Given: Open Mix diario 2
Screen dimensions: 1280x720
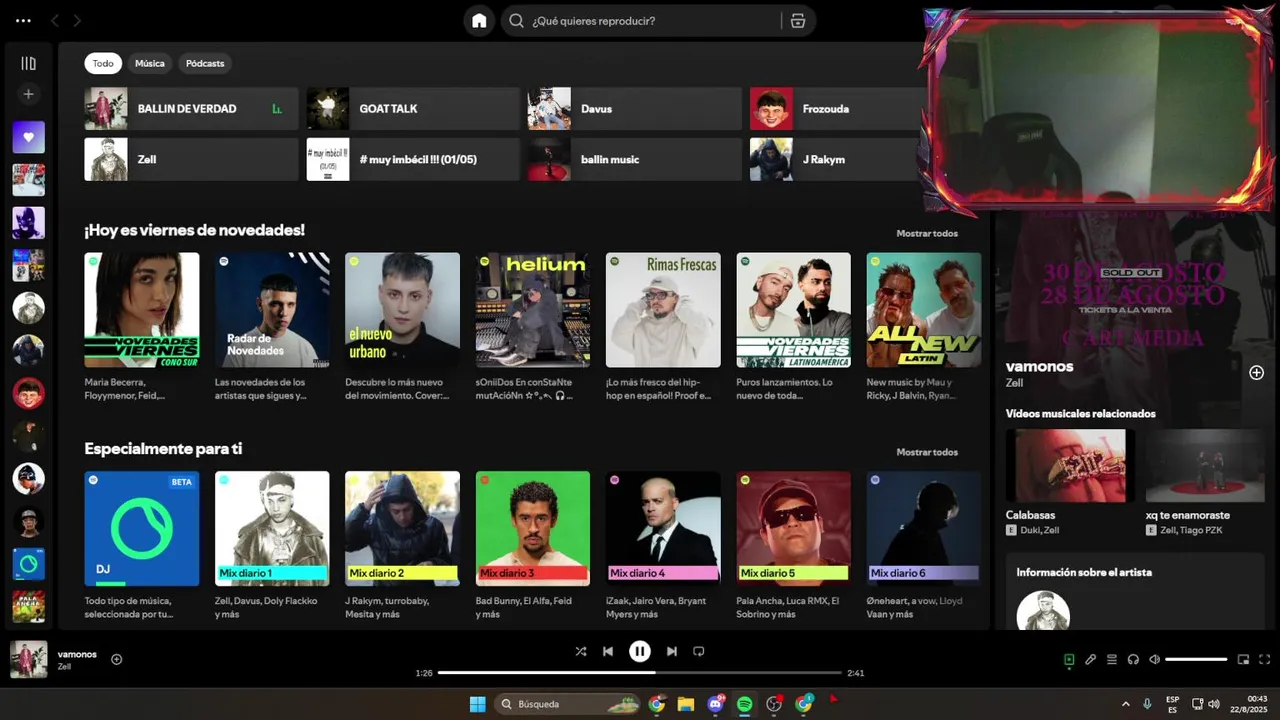Looking at the screenshot, I should (x=402, y=529).
